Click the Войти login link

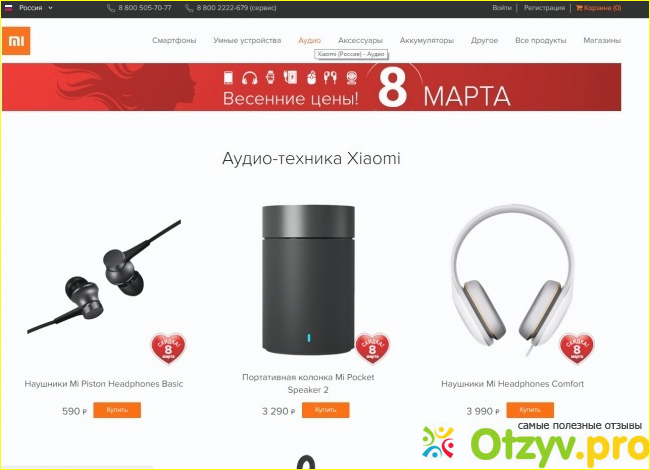(x=502, y=8)
